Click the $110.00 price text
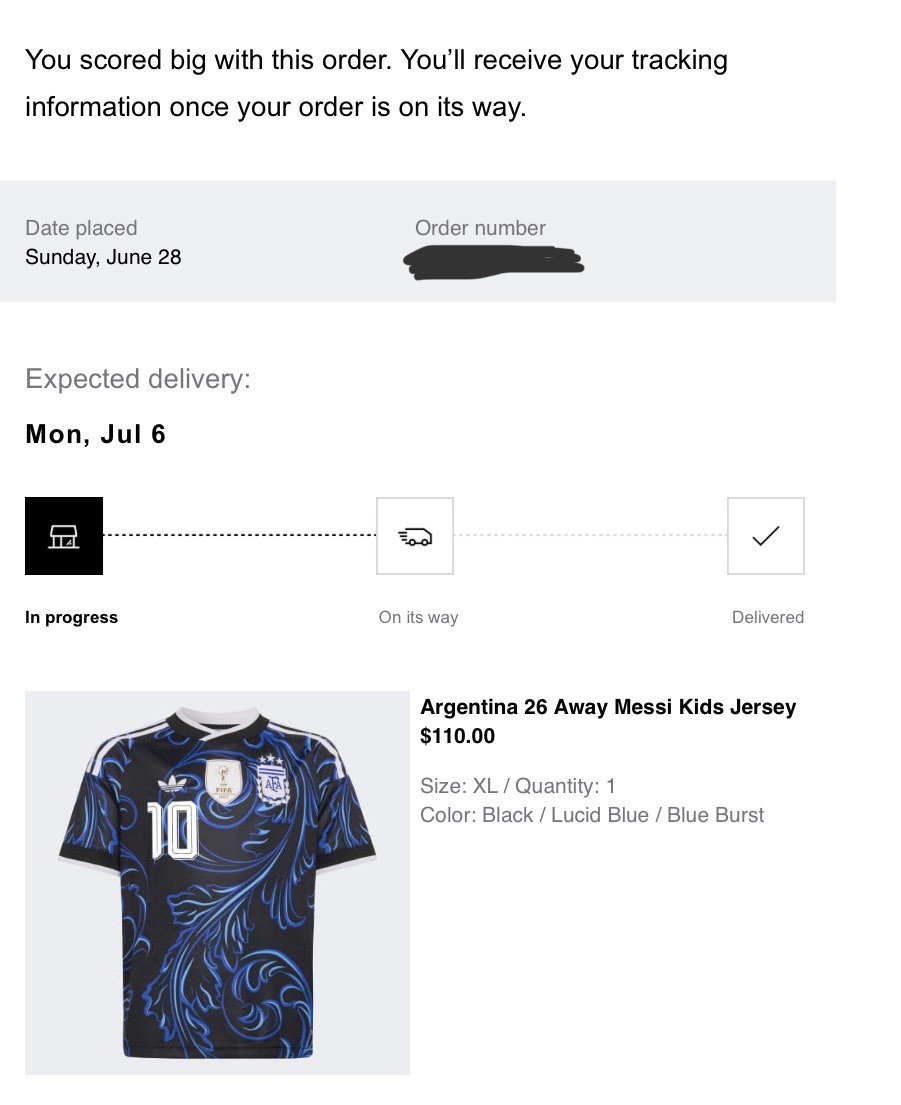 click(457, 736)
